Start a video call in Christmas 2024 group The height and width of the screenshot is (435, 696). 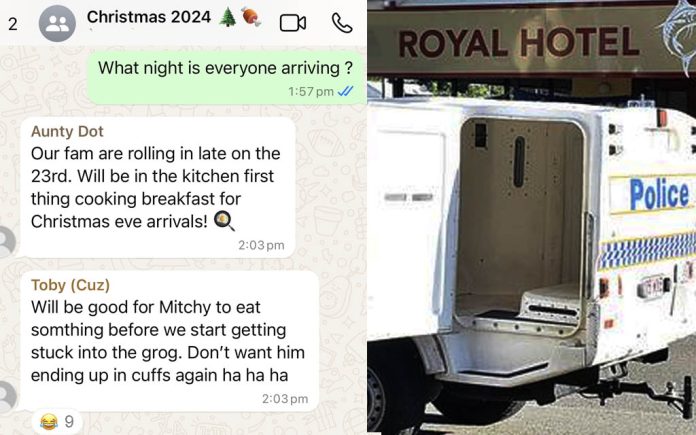click(x=293, y=23)
